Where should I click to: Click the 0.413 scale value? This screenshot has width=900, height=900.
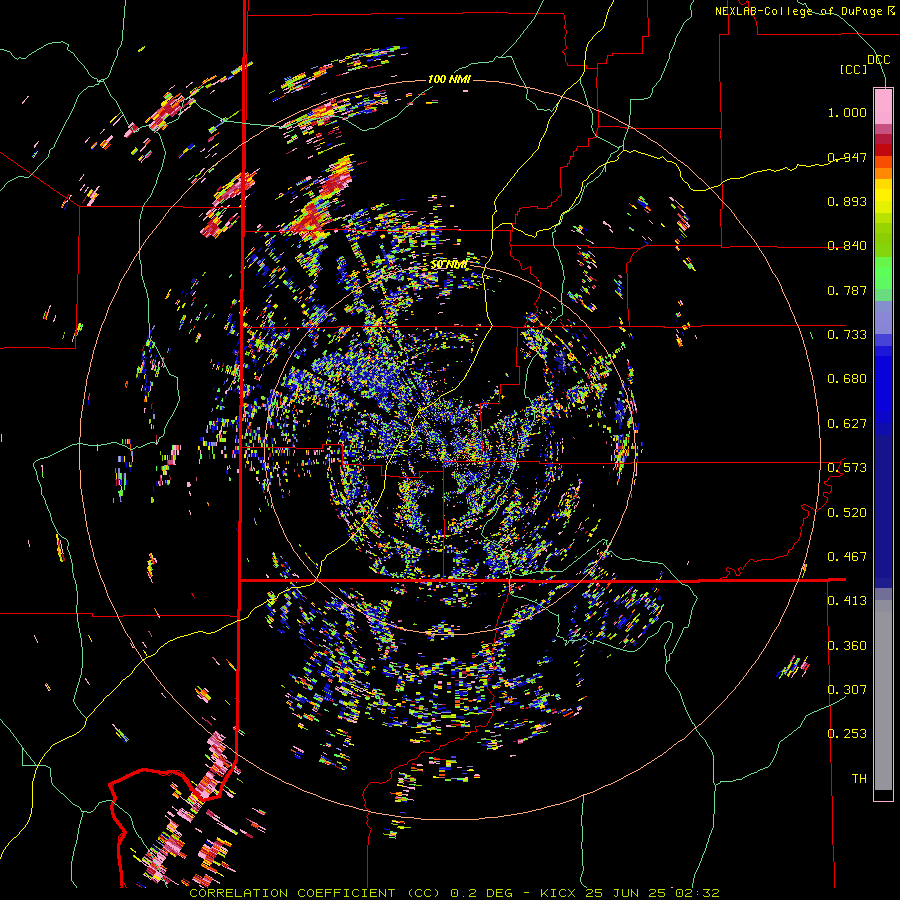(x=847, y=601)
